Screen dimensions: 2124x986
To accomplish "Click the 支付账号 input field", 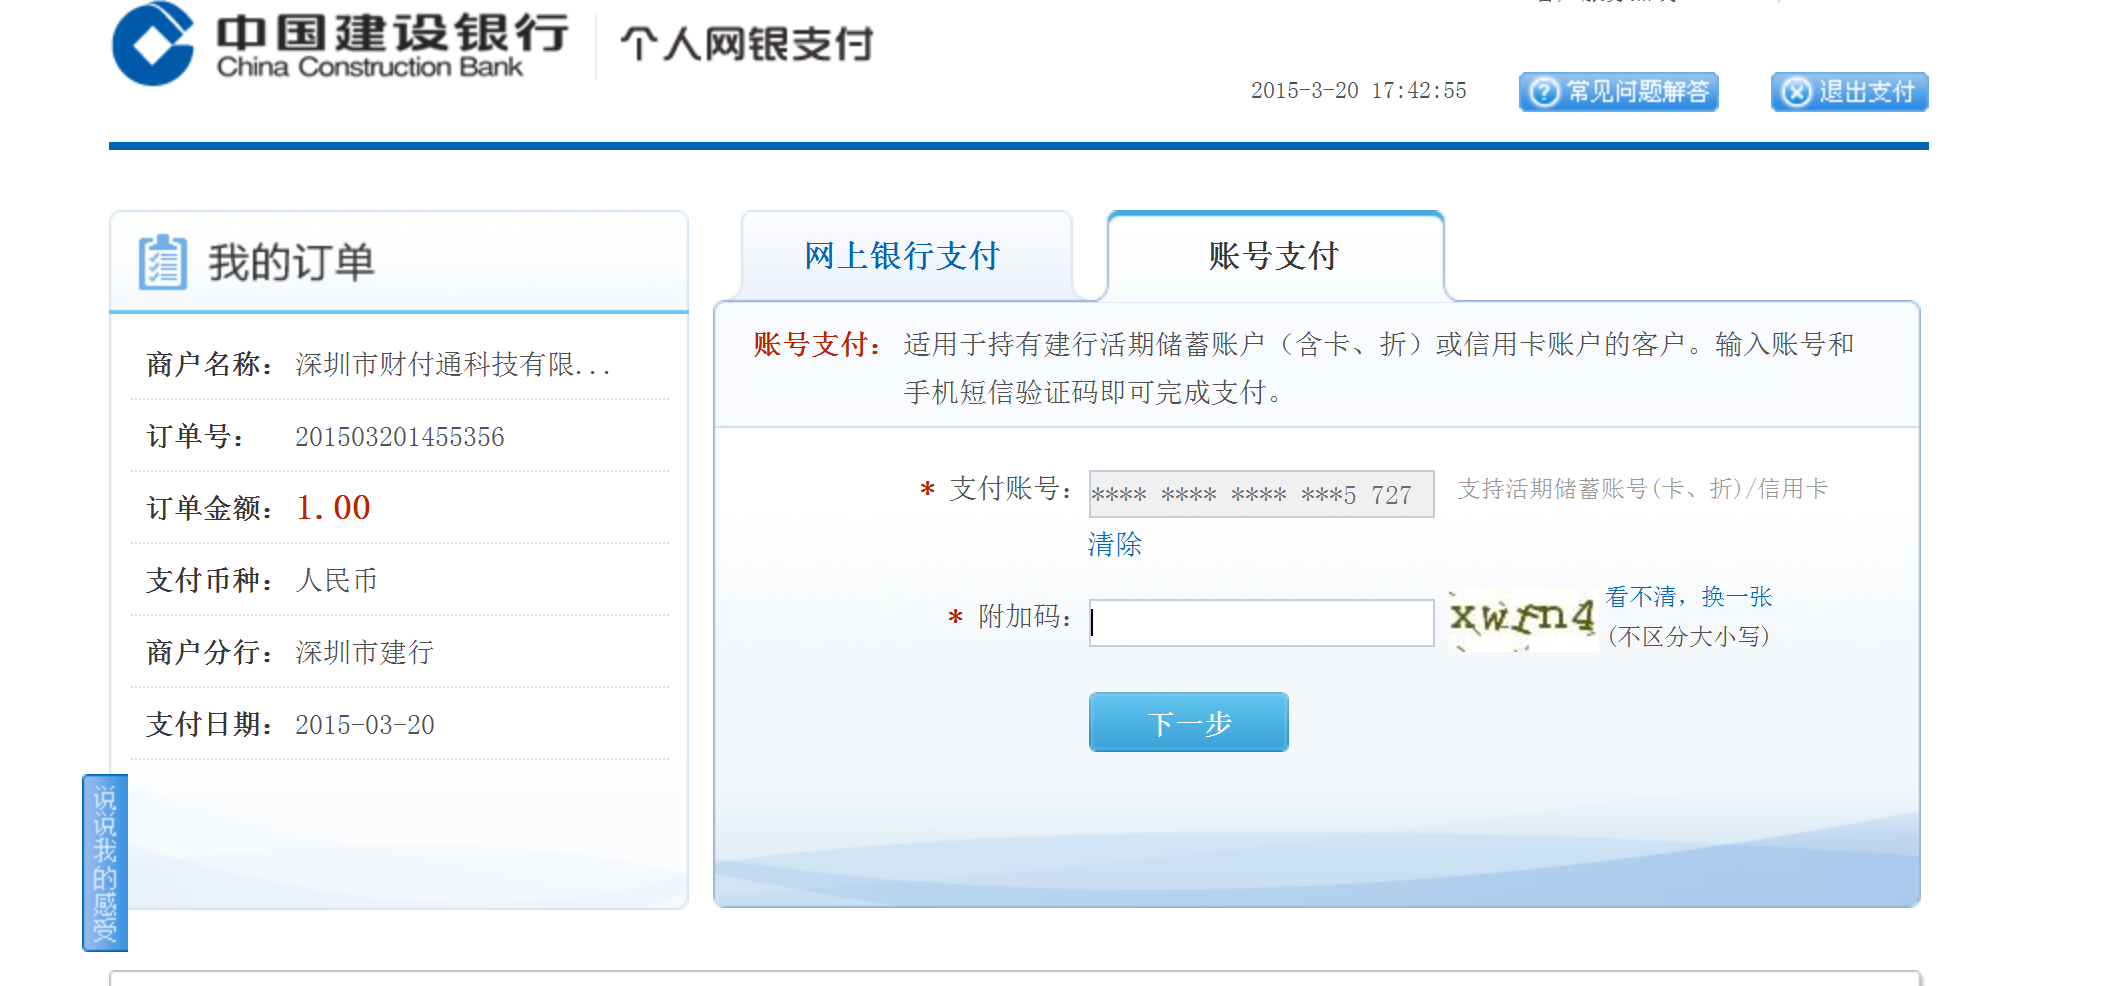I will click(1261, 494).
